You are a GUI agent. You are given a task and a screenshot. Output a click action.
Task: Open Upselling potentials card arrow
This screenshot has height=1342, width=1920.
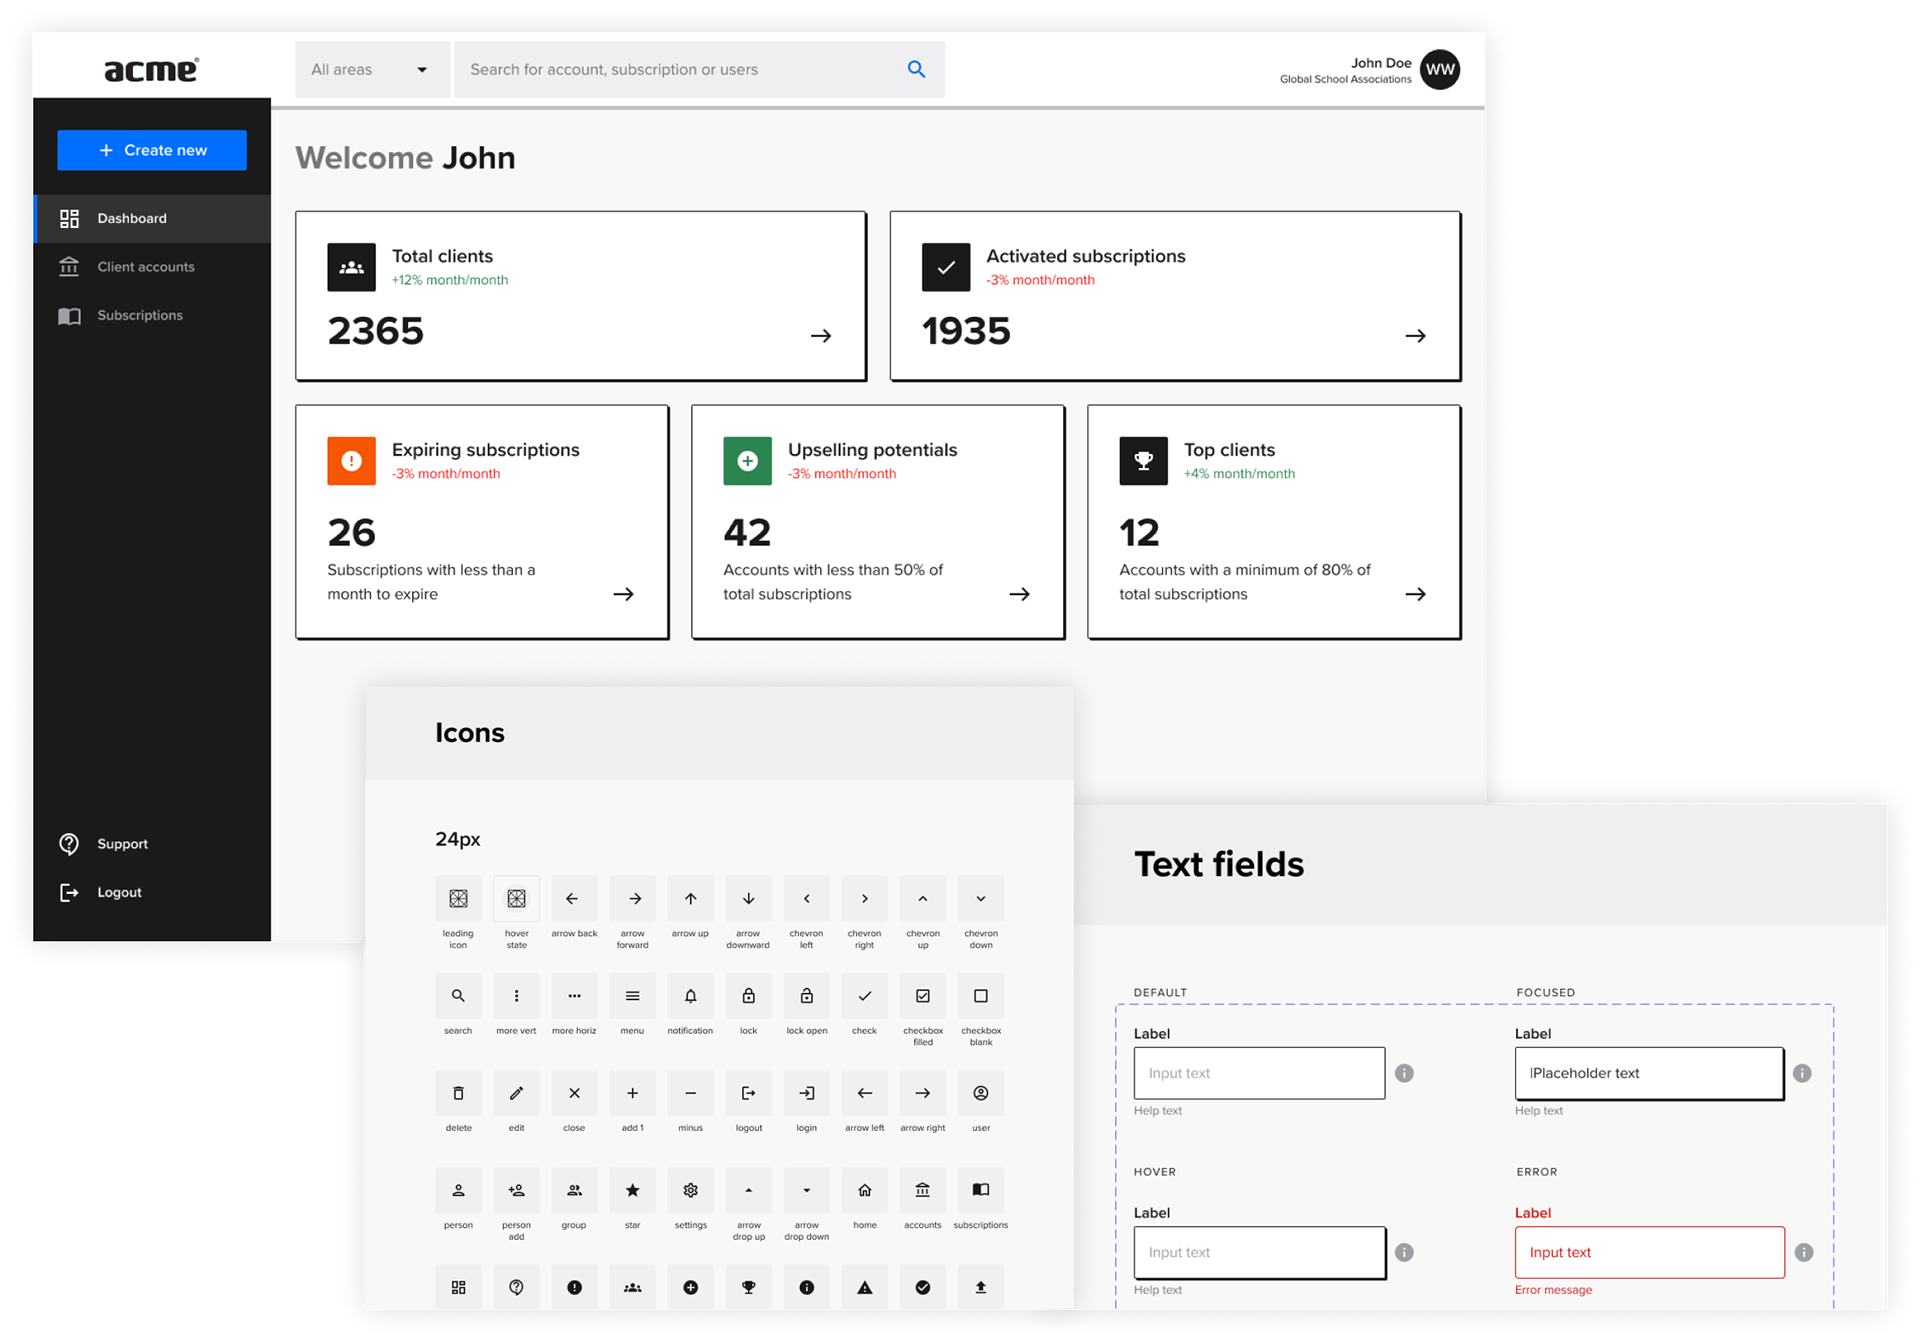pyautogui.click(x=1019, y=594)
